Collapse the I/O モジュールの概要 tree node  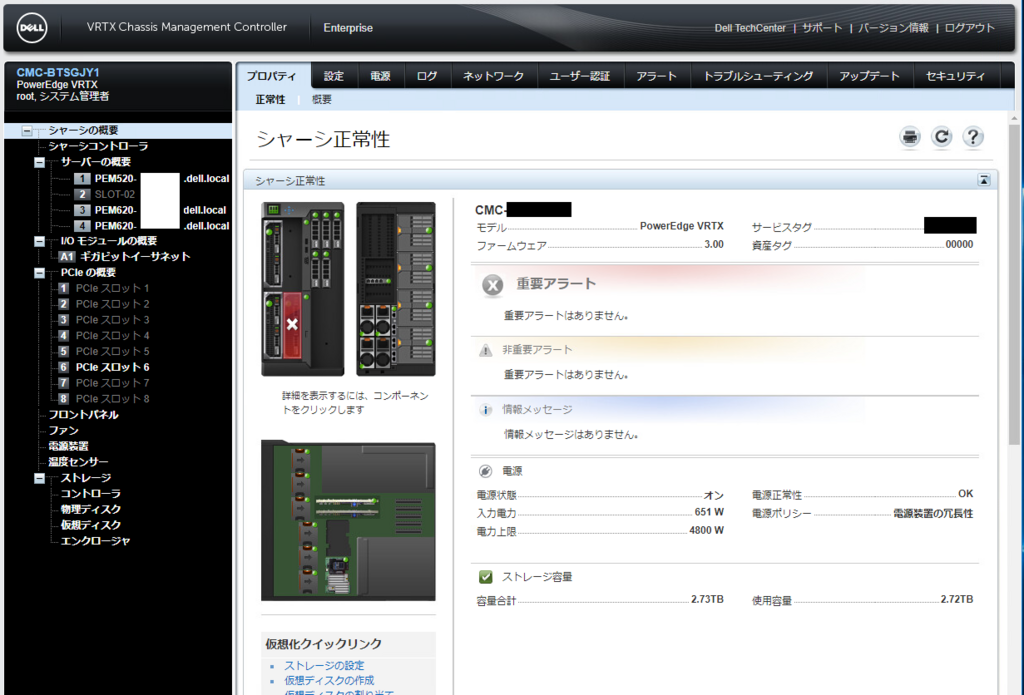39,241
